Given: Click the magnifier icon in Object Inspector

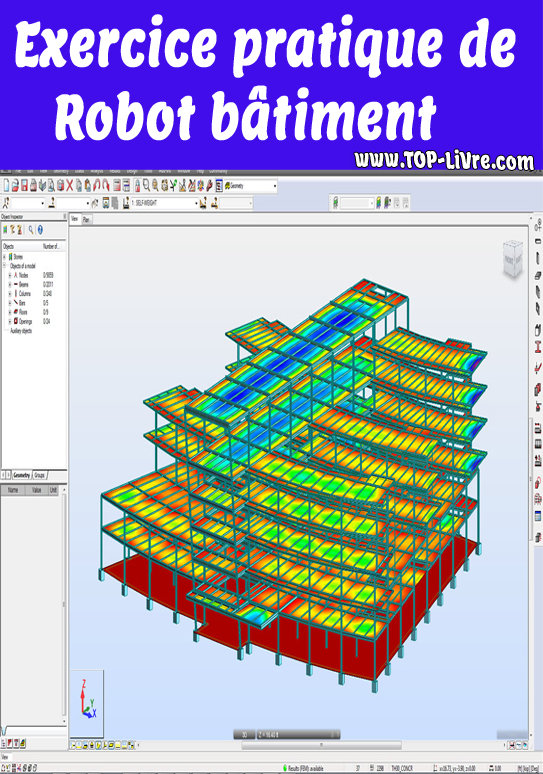Looking at the screenshot, I should [x=31, y=230].
